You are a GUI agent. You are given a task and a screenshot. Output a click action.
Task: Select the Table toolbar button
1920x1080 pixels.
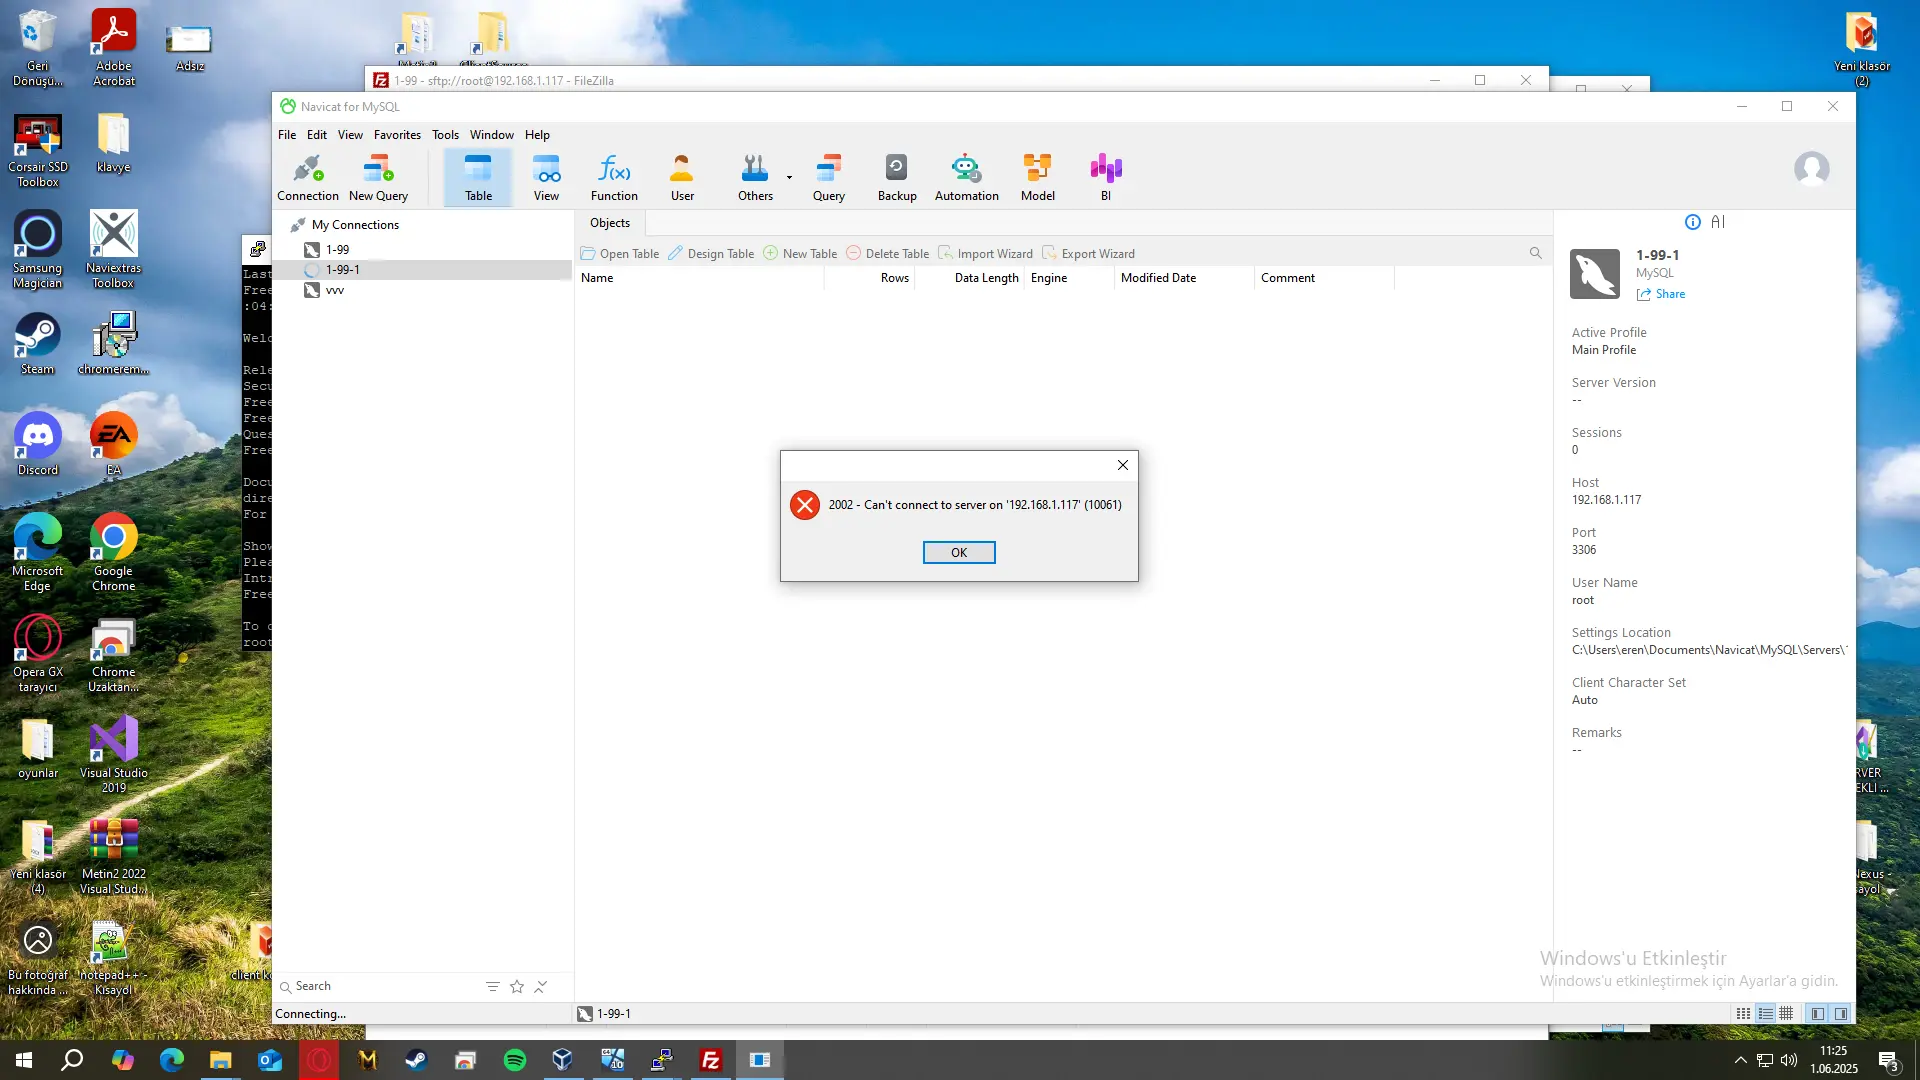tap(478, 178)
